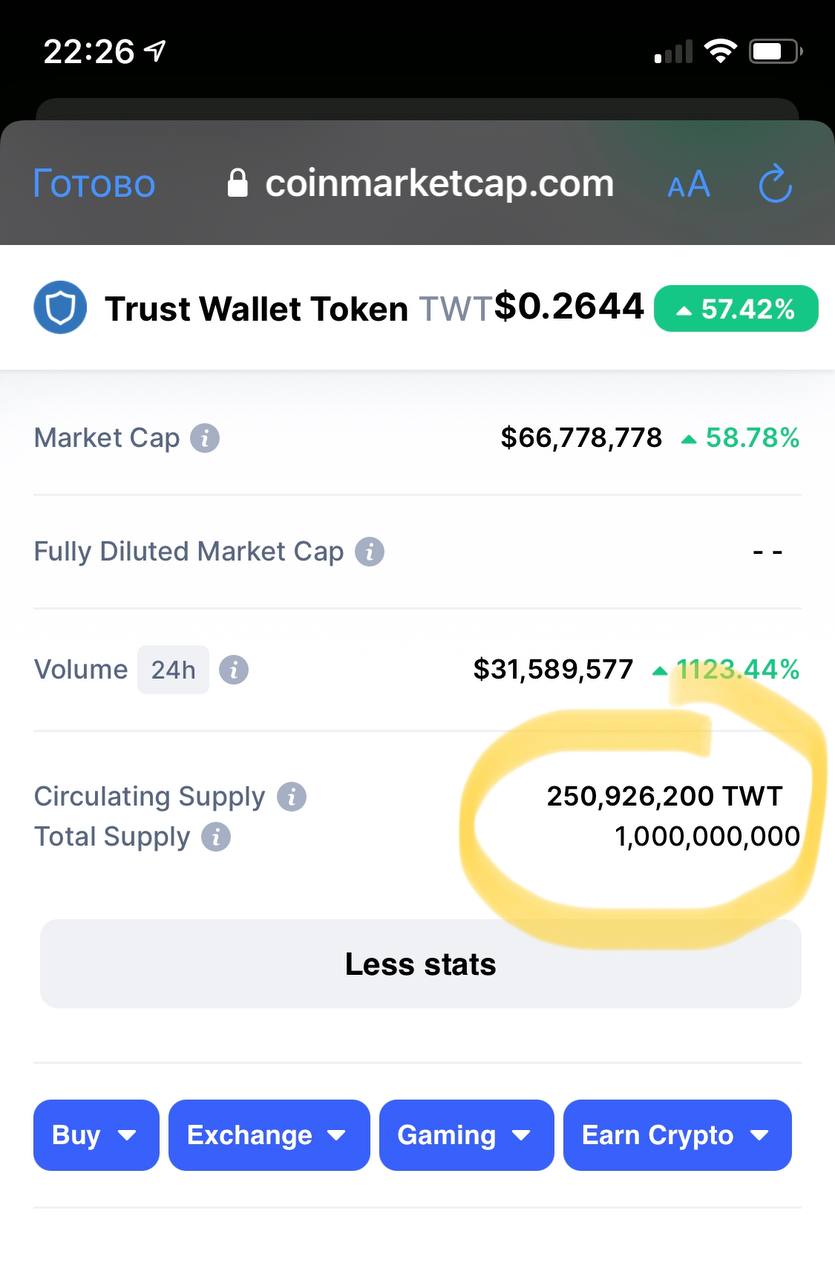The height and width of the screenshot is (1280, 835).
Task: Expand the Earn Crypto dropdown
Action: (x=677, y=1135)
